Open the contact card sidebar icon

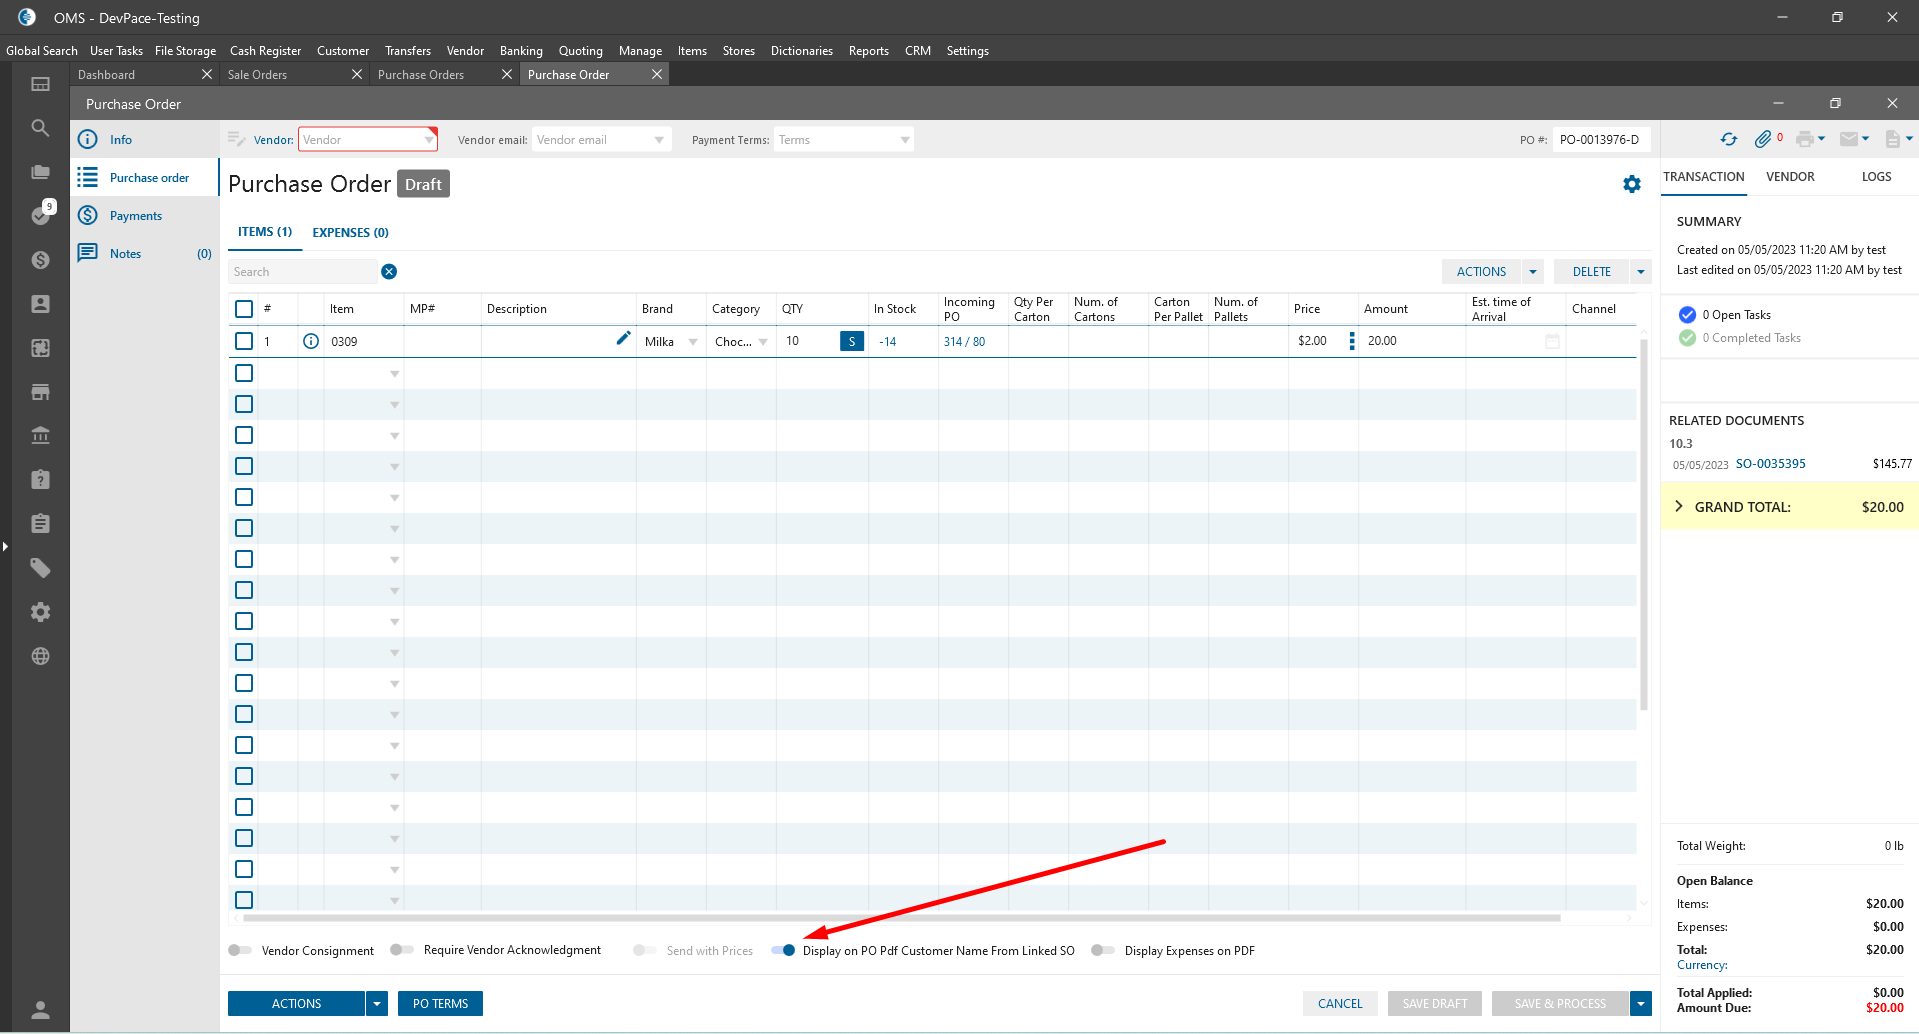tap(40, 304)
